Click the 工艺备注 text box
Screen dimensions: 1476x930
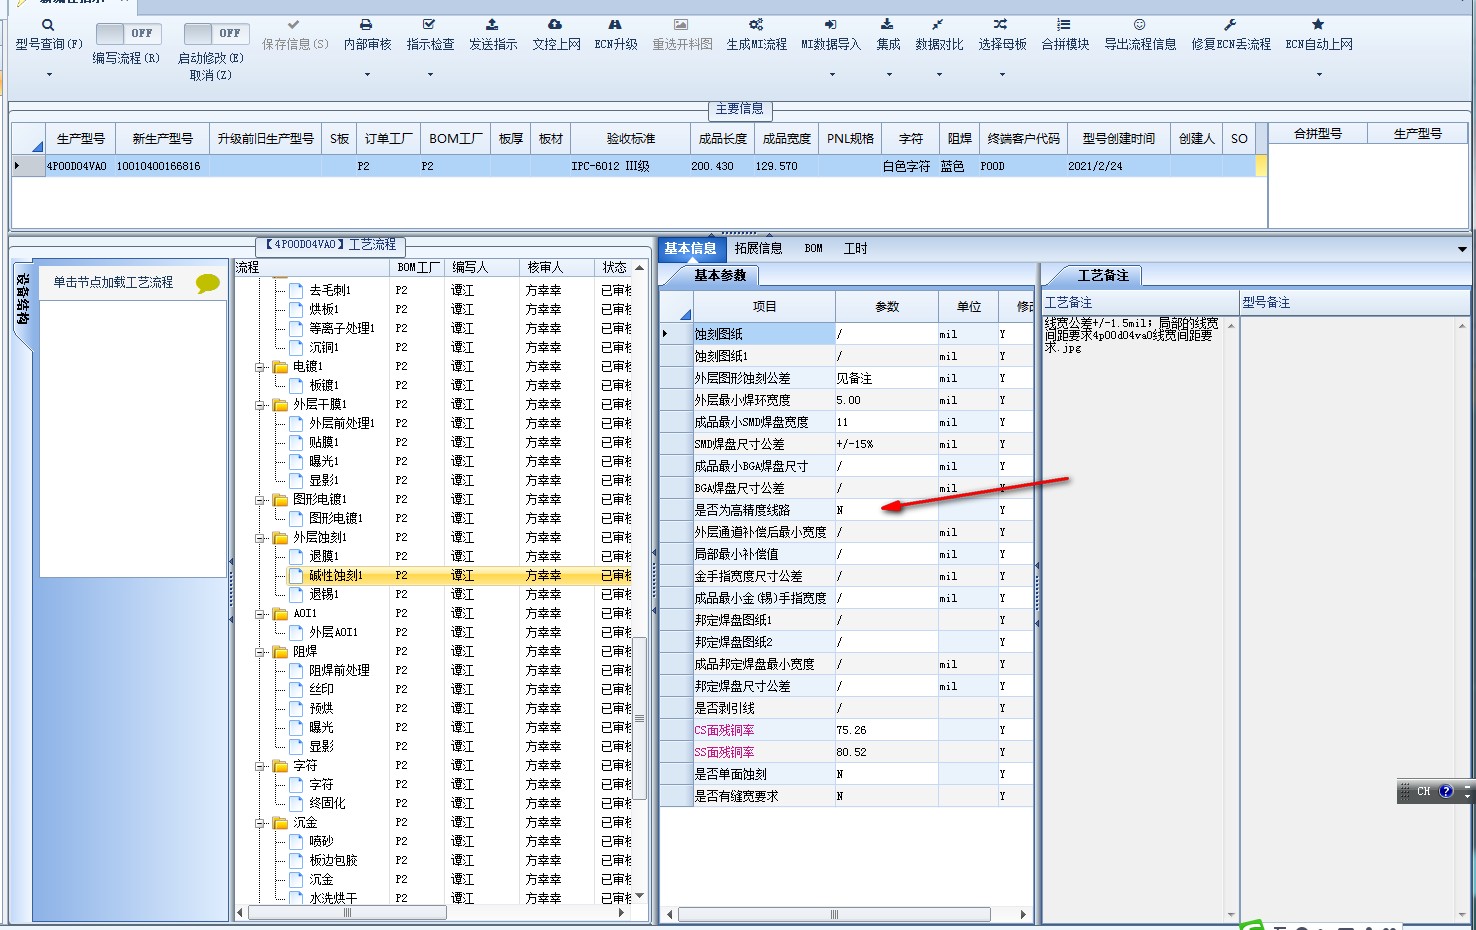(1132, 617)
